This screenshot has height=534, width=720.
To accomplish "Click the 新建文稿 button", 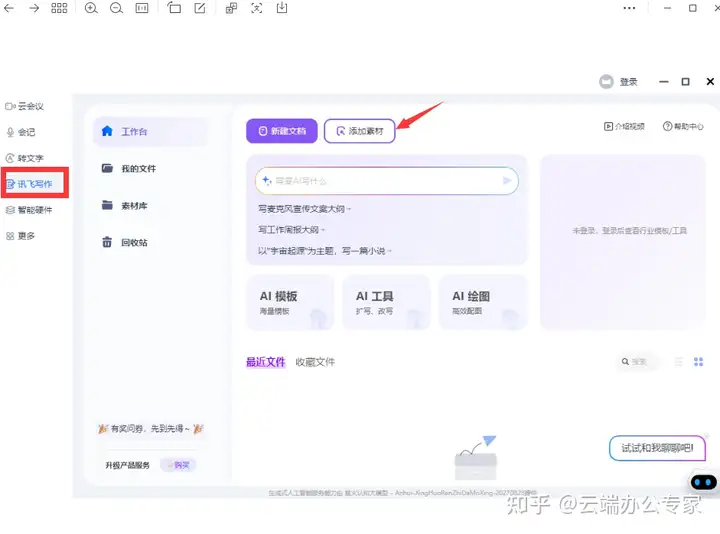I will pyautogui.click(x=281, y=131).
